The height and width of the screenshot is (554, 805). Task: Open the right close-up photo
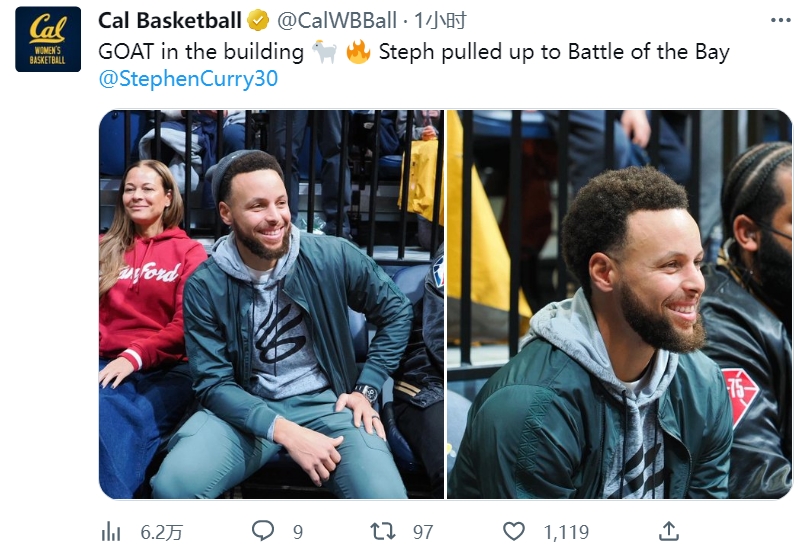619,304
